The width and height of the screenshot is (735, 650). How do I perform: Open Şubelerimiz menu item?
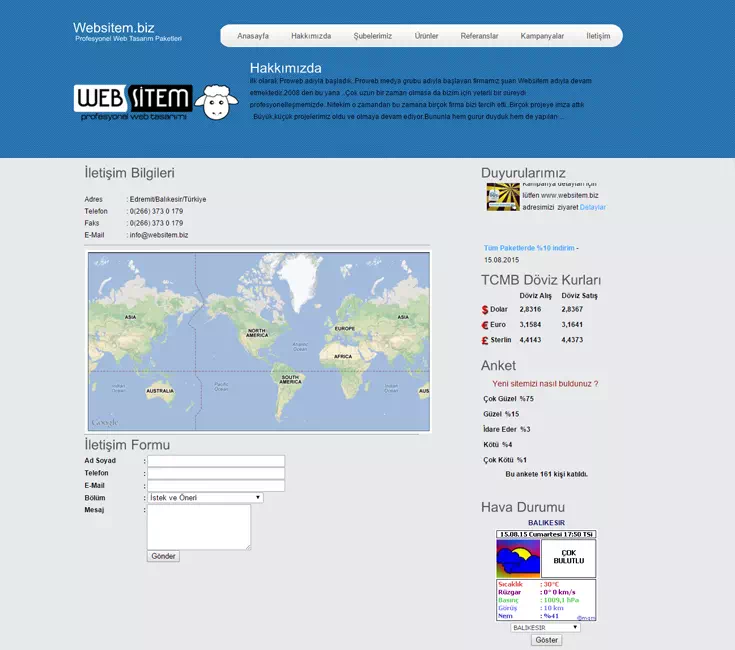373,36
